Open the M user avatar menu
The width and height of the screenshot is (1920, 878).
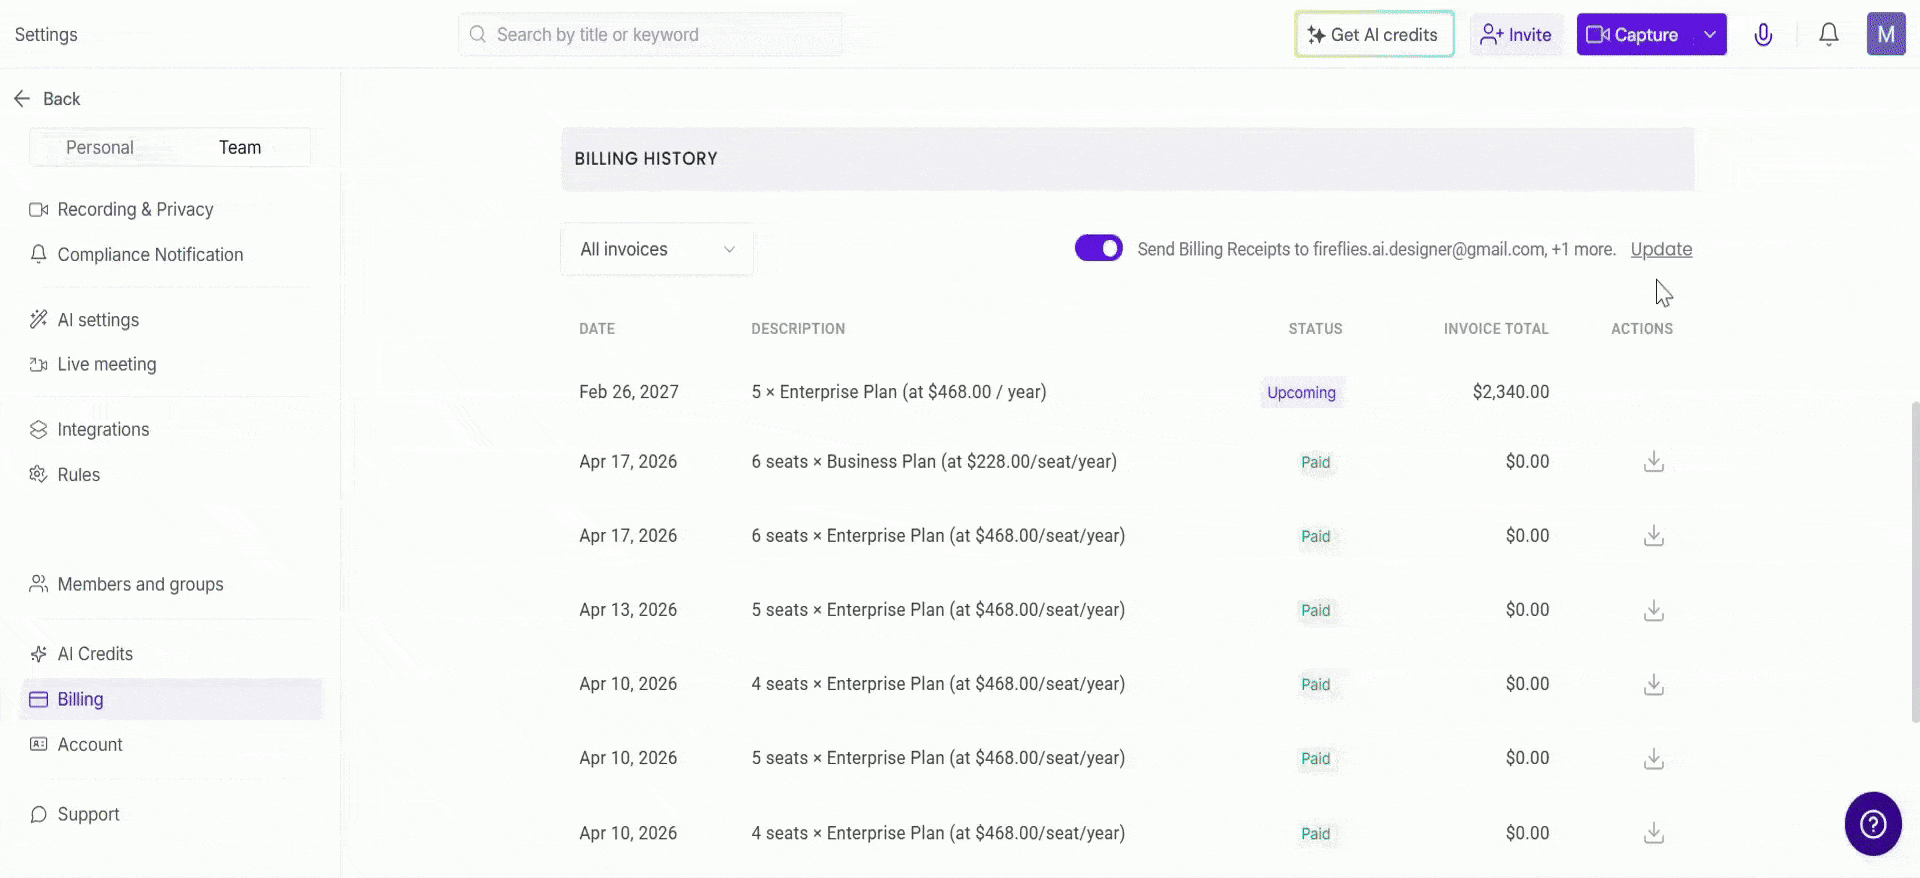[1886, 34]
